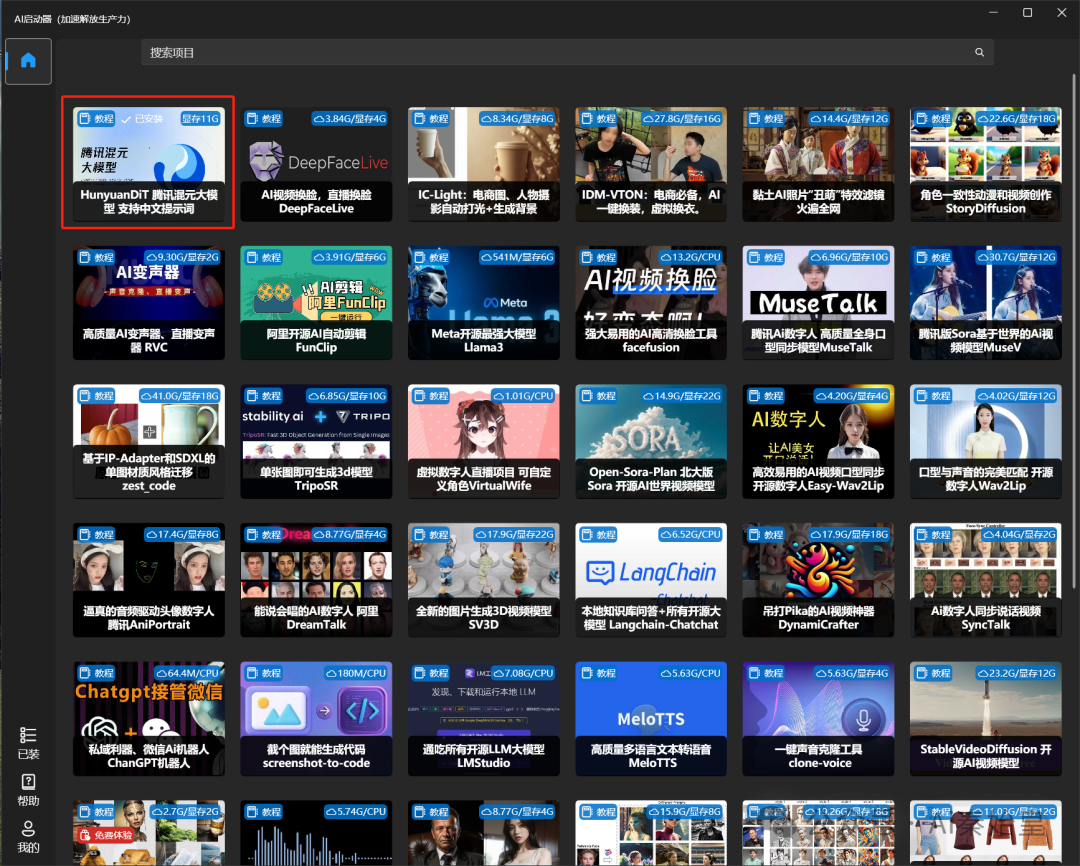Open the IDM-VTON 虚拟换衣 card
The width and height of the screenshot is (1080, 866).
(x=651, y=164)
